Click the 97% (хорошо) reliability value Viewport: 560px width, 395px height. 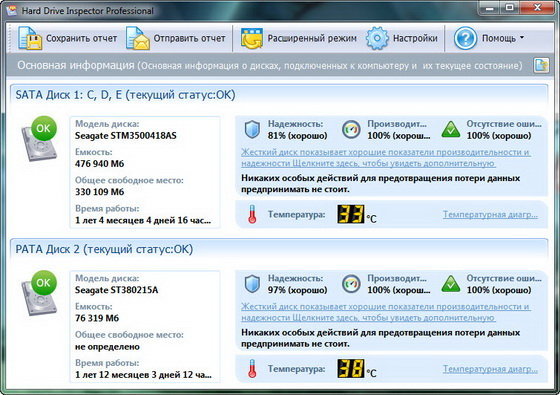[x=298, y=290]
